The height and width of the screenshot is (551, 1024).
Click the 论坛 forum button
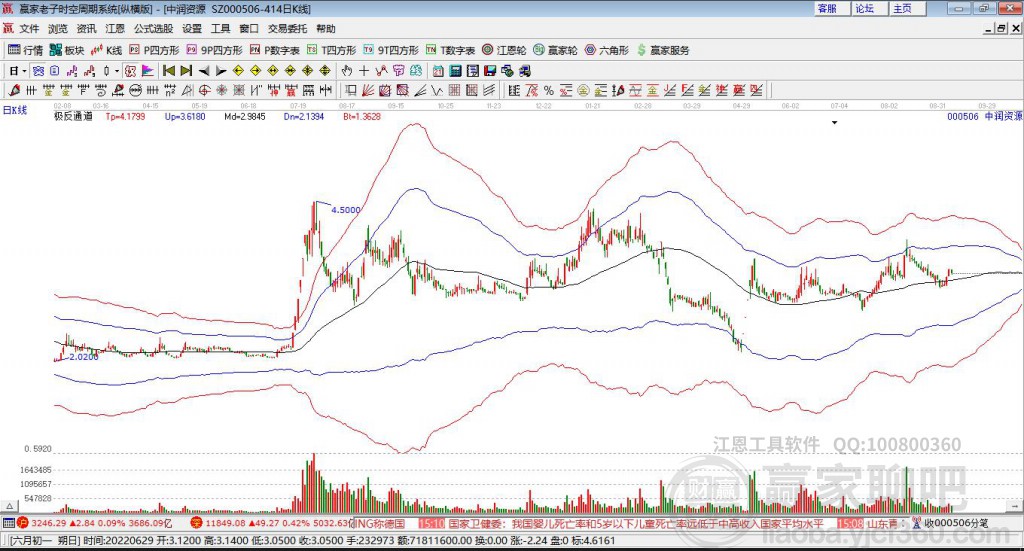pyautogui.click(x=869, y=8)
